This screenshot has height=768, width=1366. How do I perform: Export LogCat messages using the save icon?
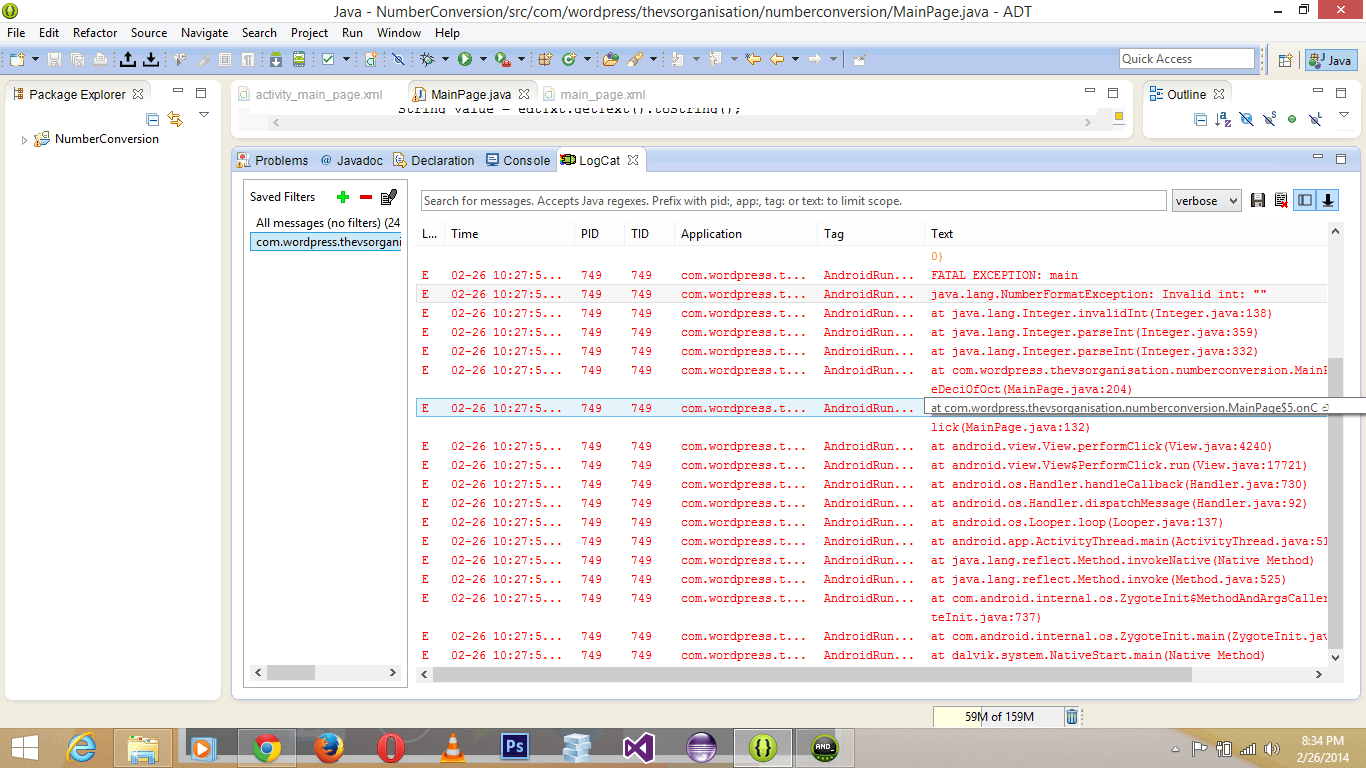pyautogui.click(x=1258, y=201)
